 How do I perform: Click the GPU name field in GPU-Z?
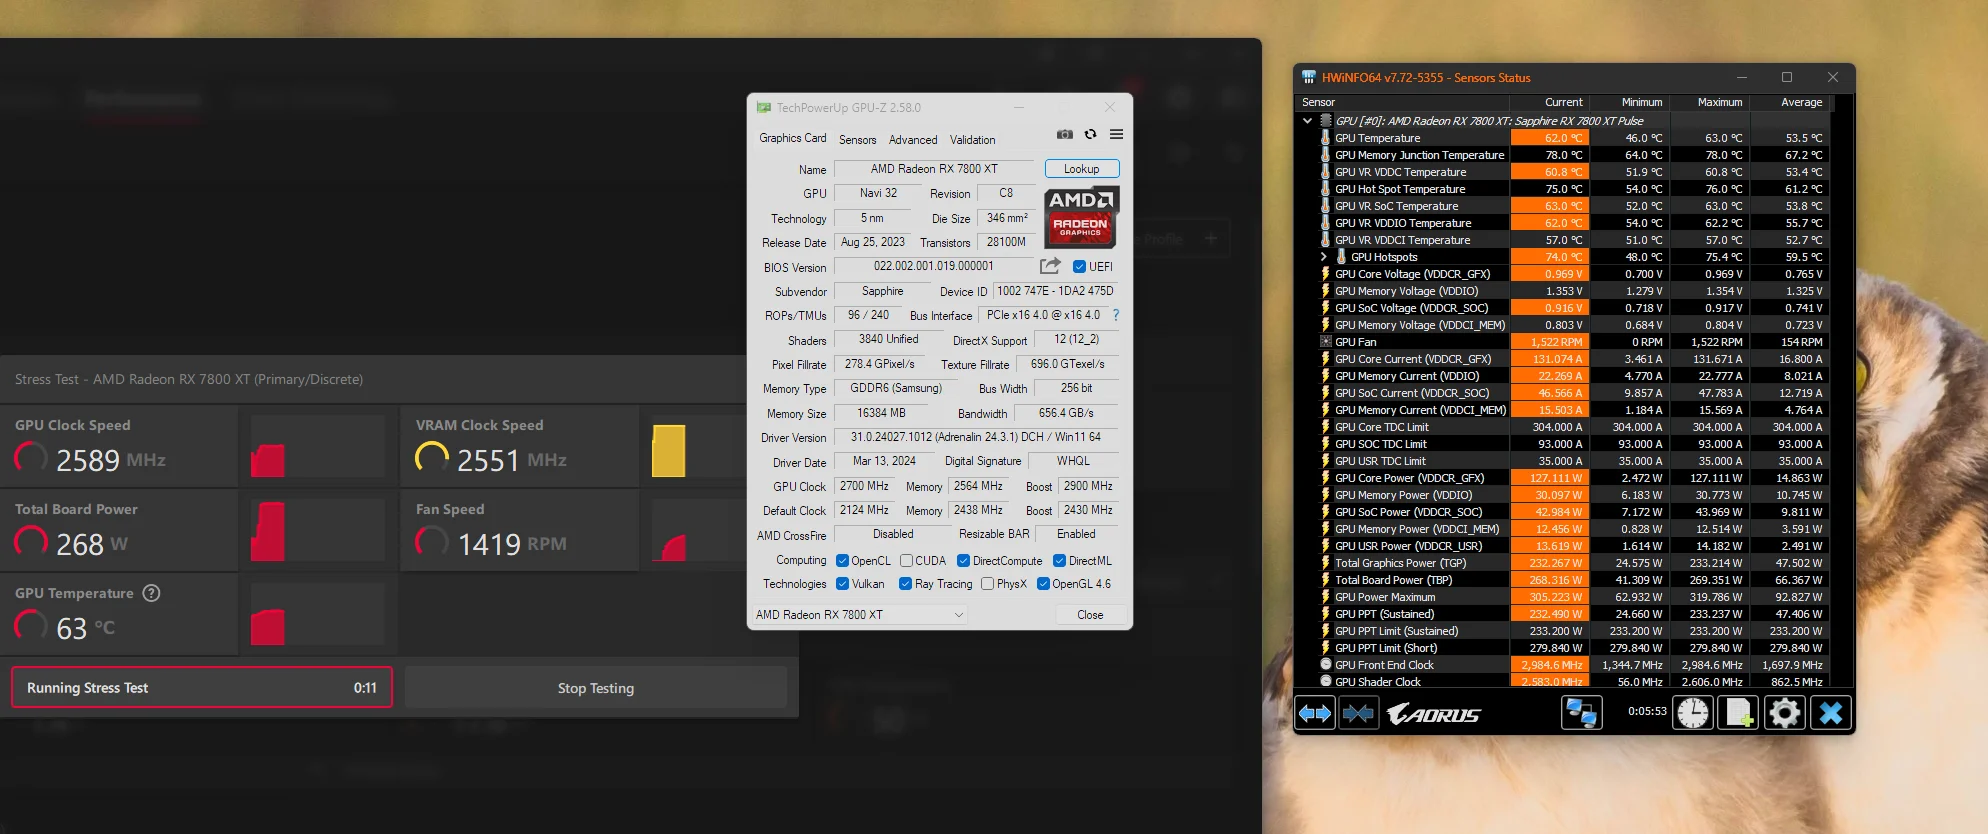tap(934, 169)
